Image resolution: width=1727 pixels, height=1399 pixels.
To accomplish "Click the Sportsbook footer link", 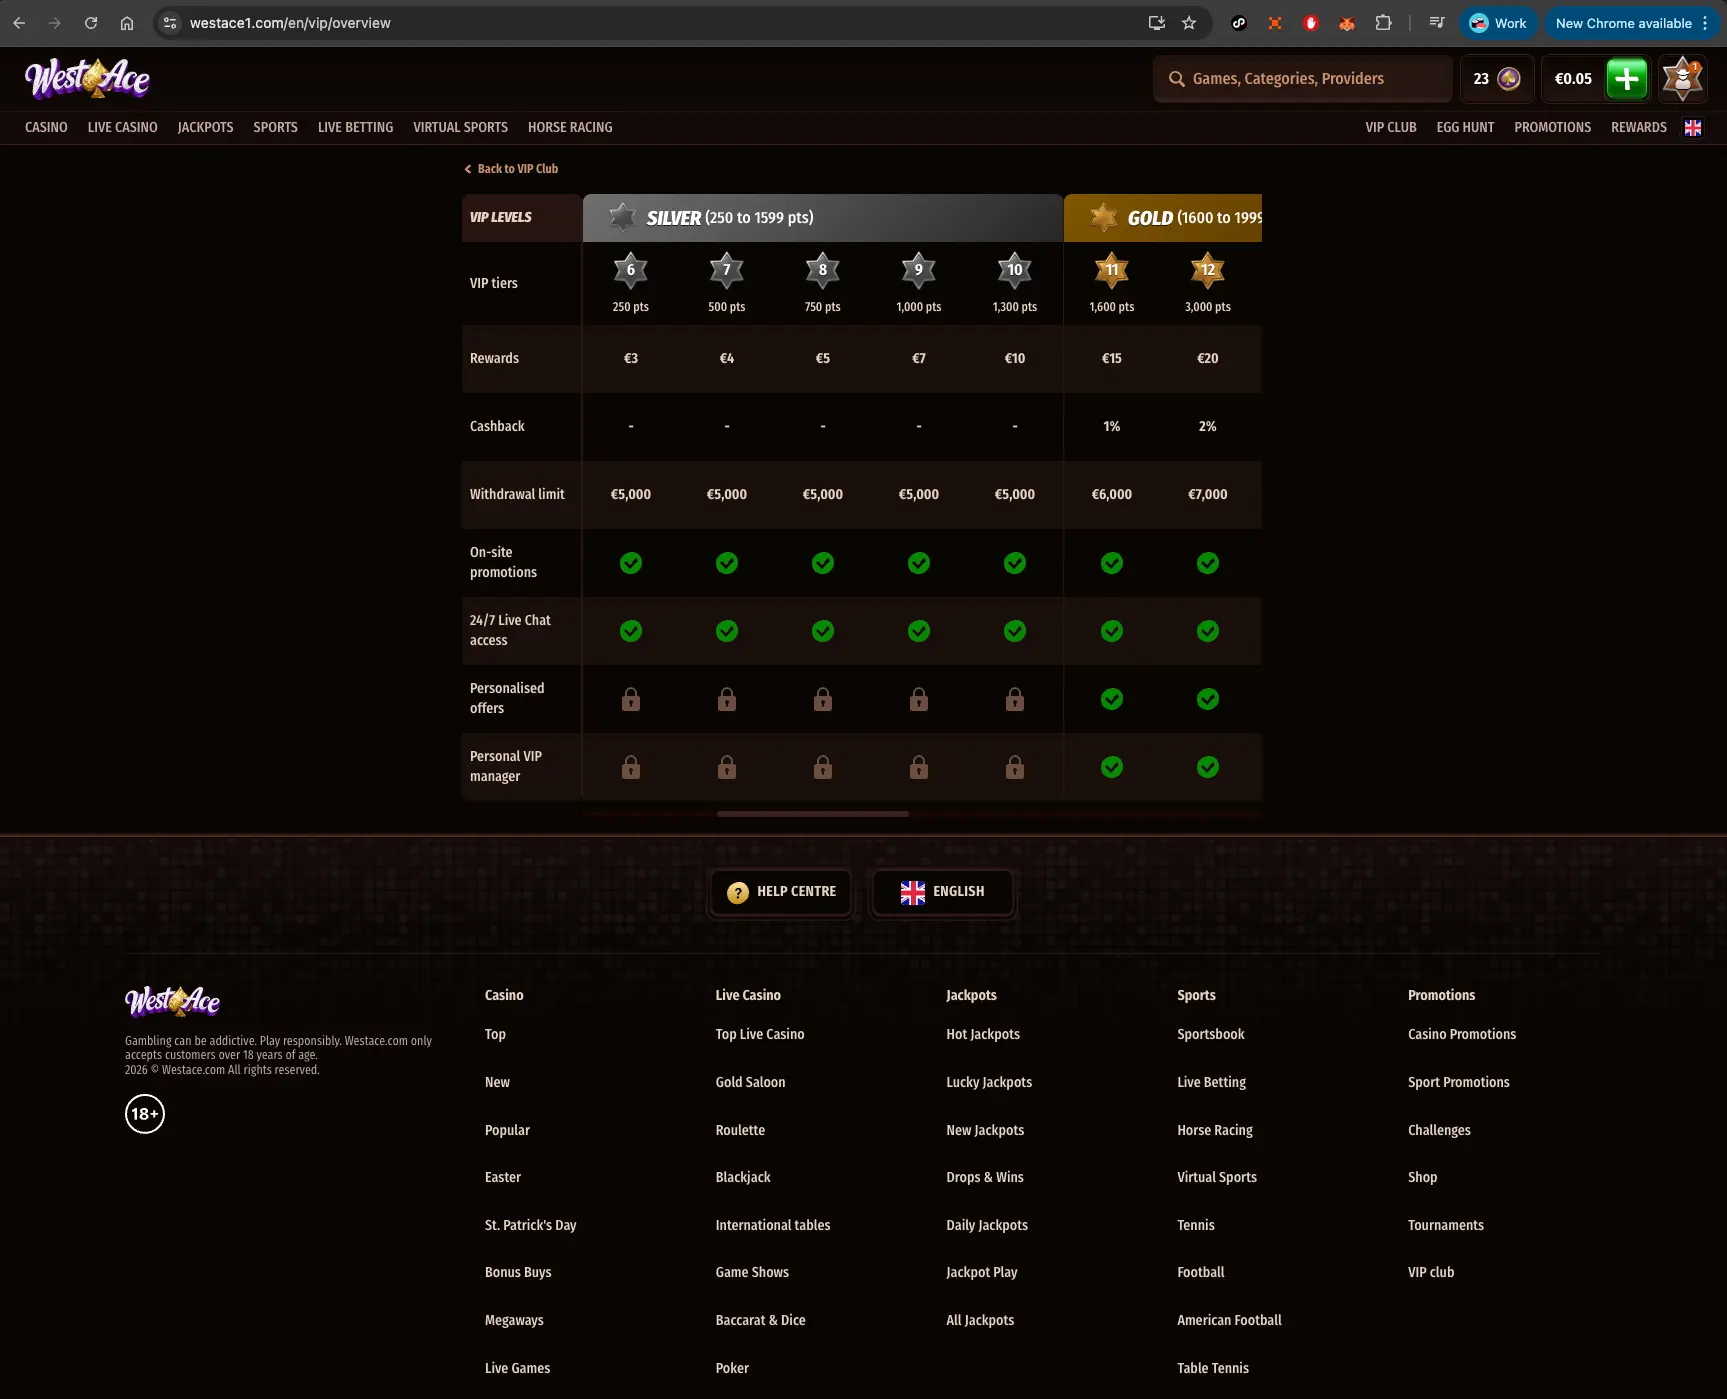I will pyautogui.click(x=1210, y=1034).
